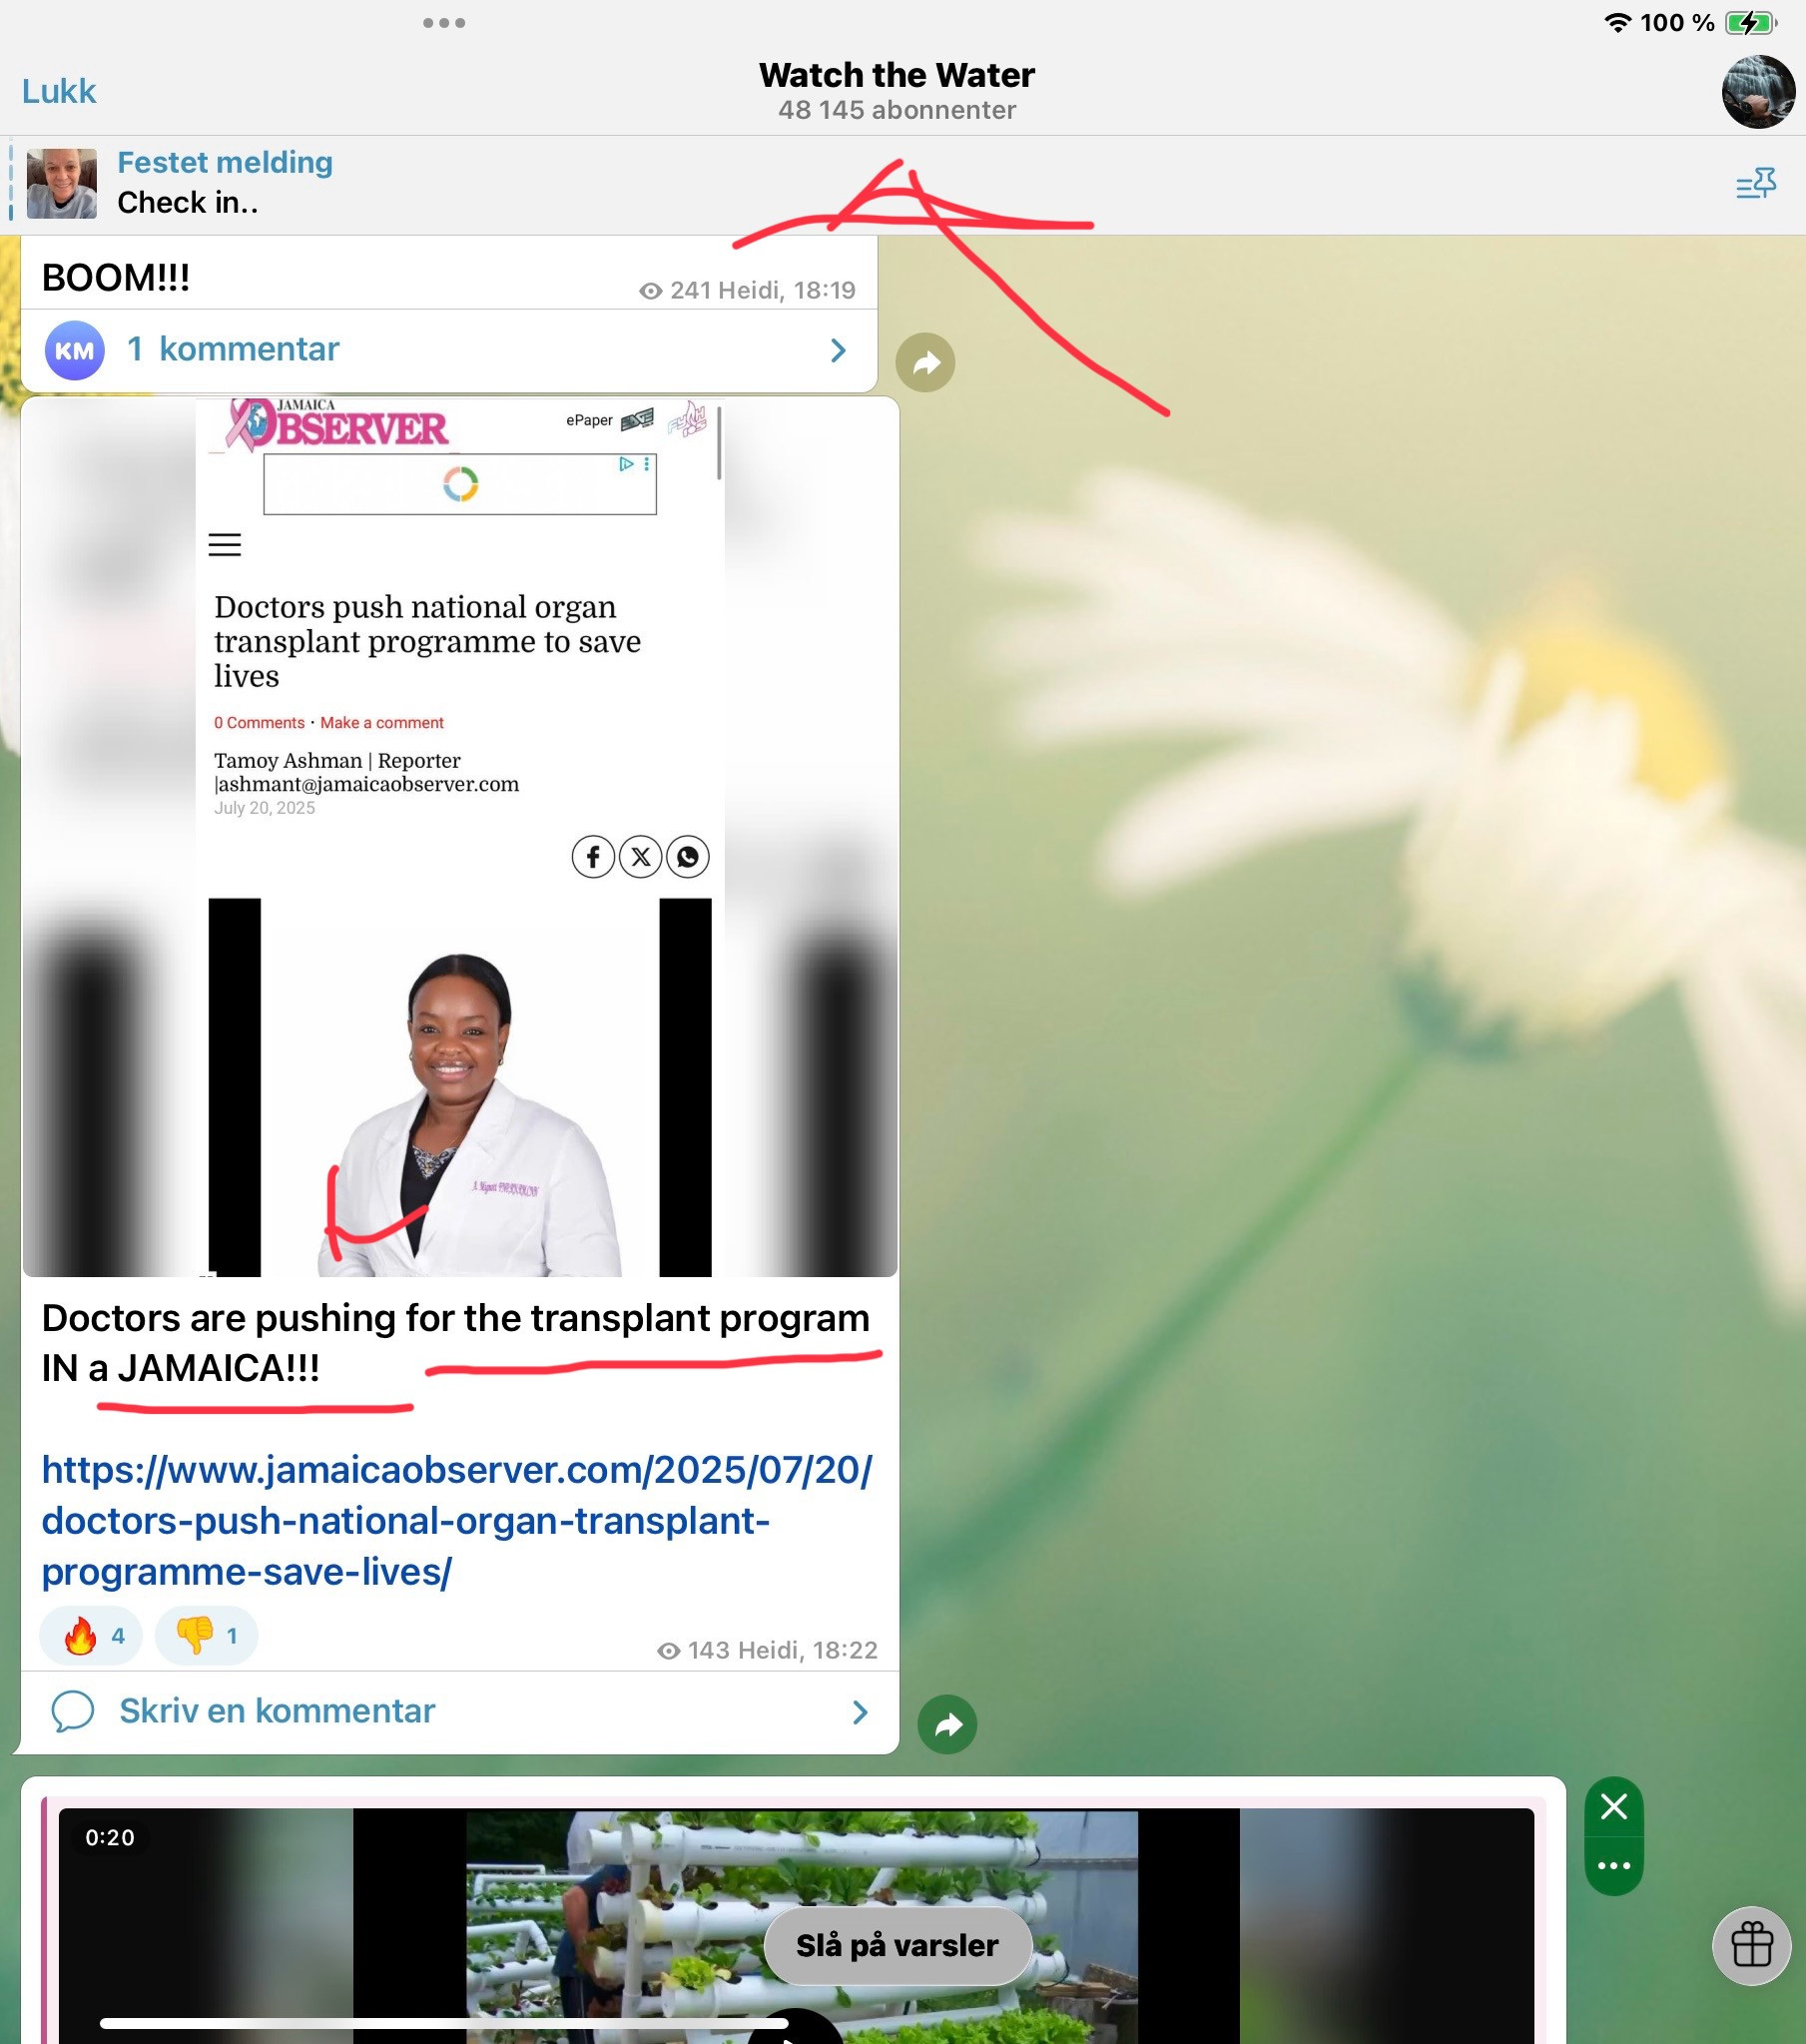1806x2044 pixels.
Task: Click the KM commenter avatar
Action: 75,350
